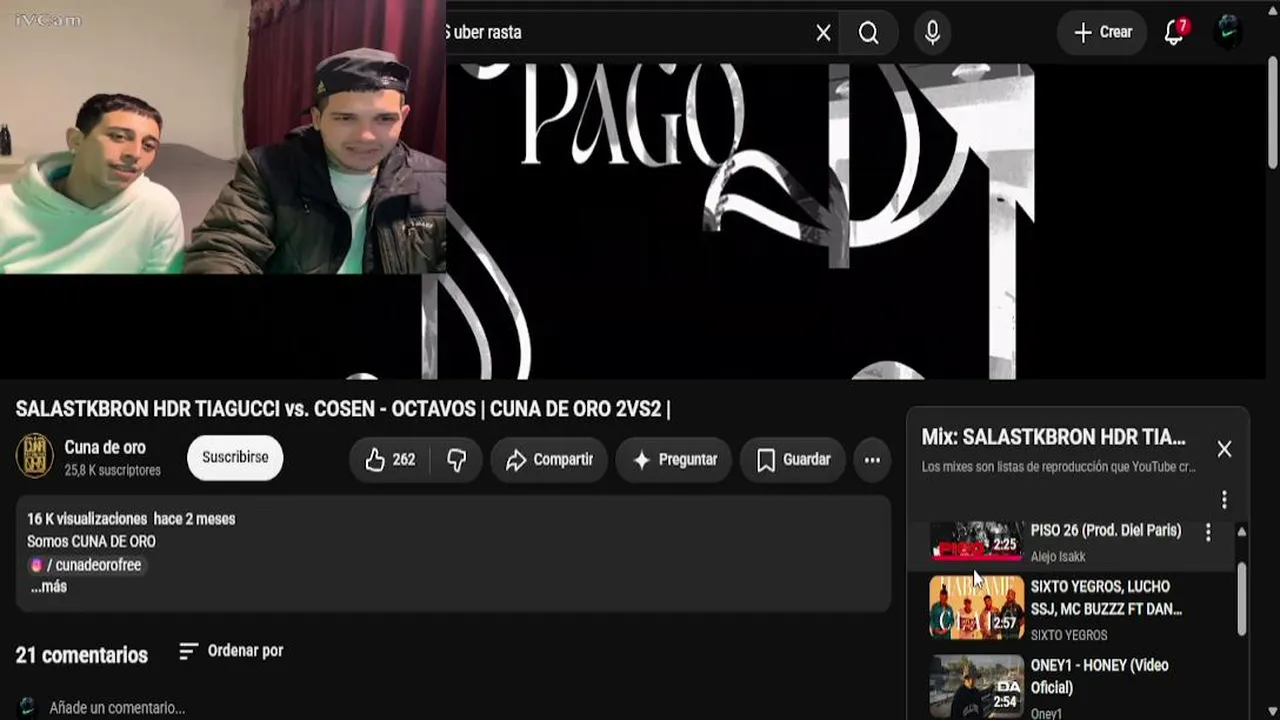Subscribe with the Suscribirse button
The width and height of the screenshot is (1280, 720).
pyautogui.click(x=235, y=457)
